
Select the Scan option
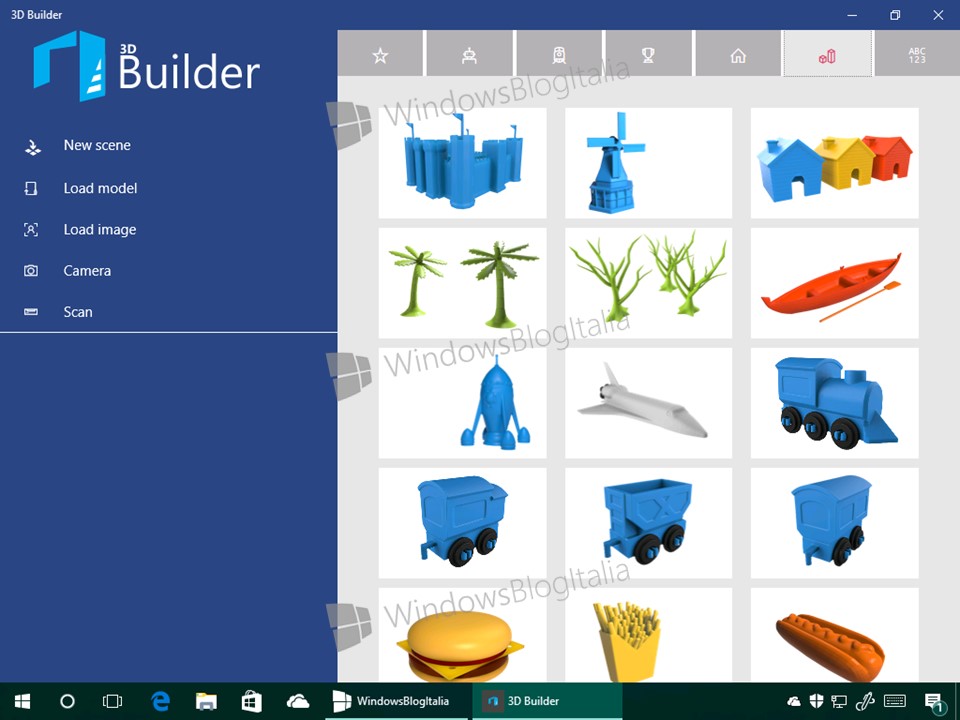(x=78, y=312)
